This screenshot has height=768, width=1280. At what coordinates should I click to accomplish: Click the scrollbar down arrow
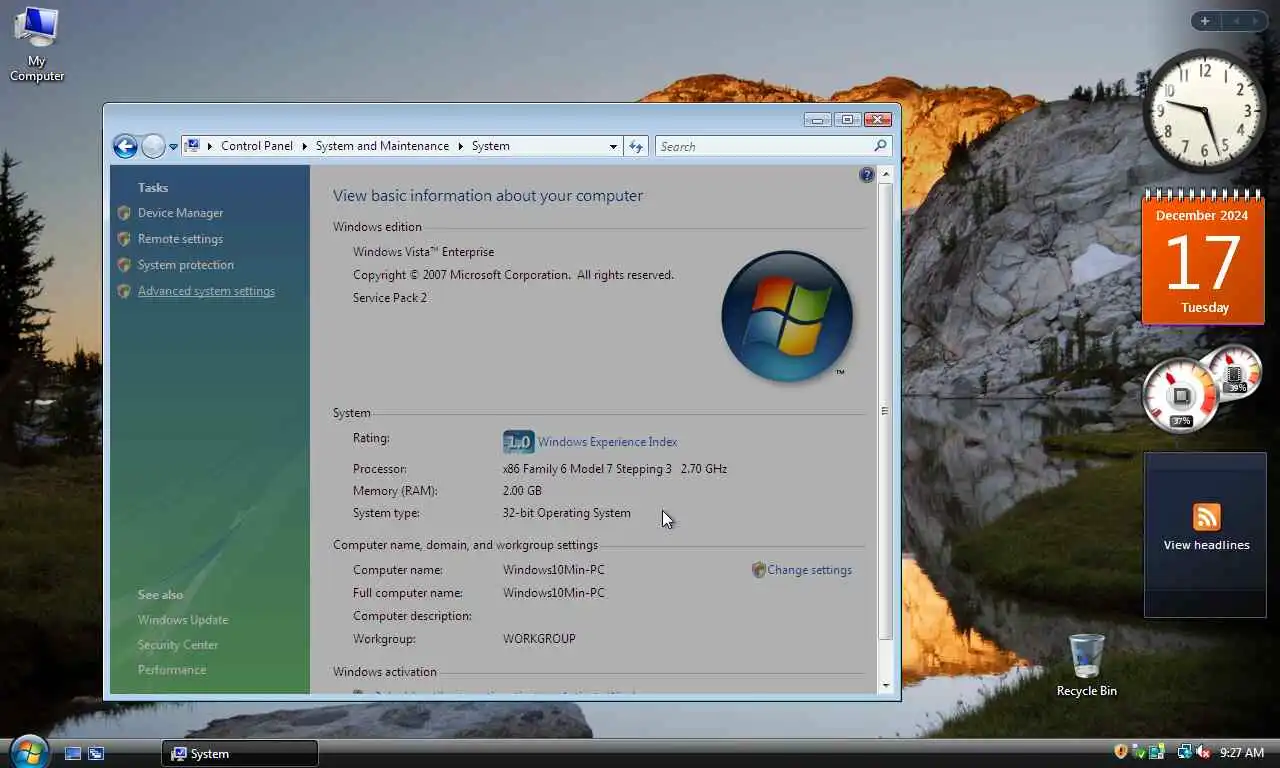click(885, 685)
